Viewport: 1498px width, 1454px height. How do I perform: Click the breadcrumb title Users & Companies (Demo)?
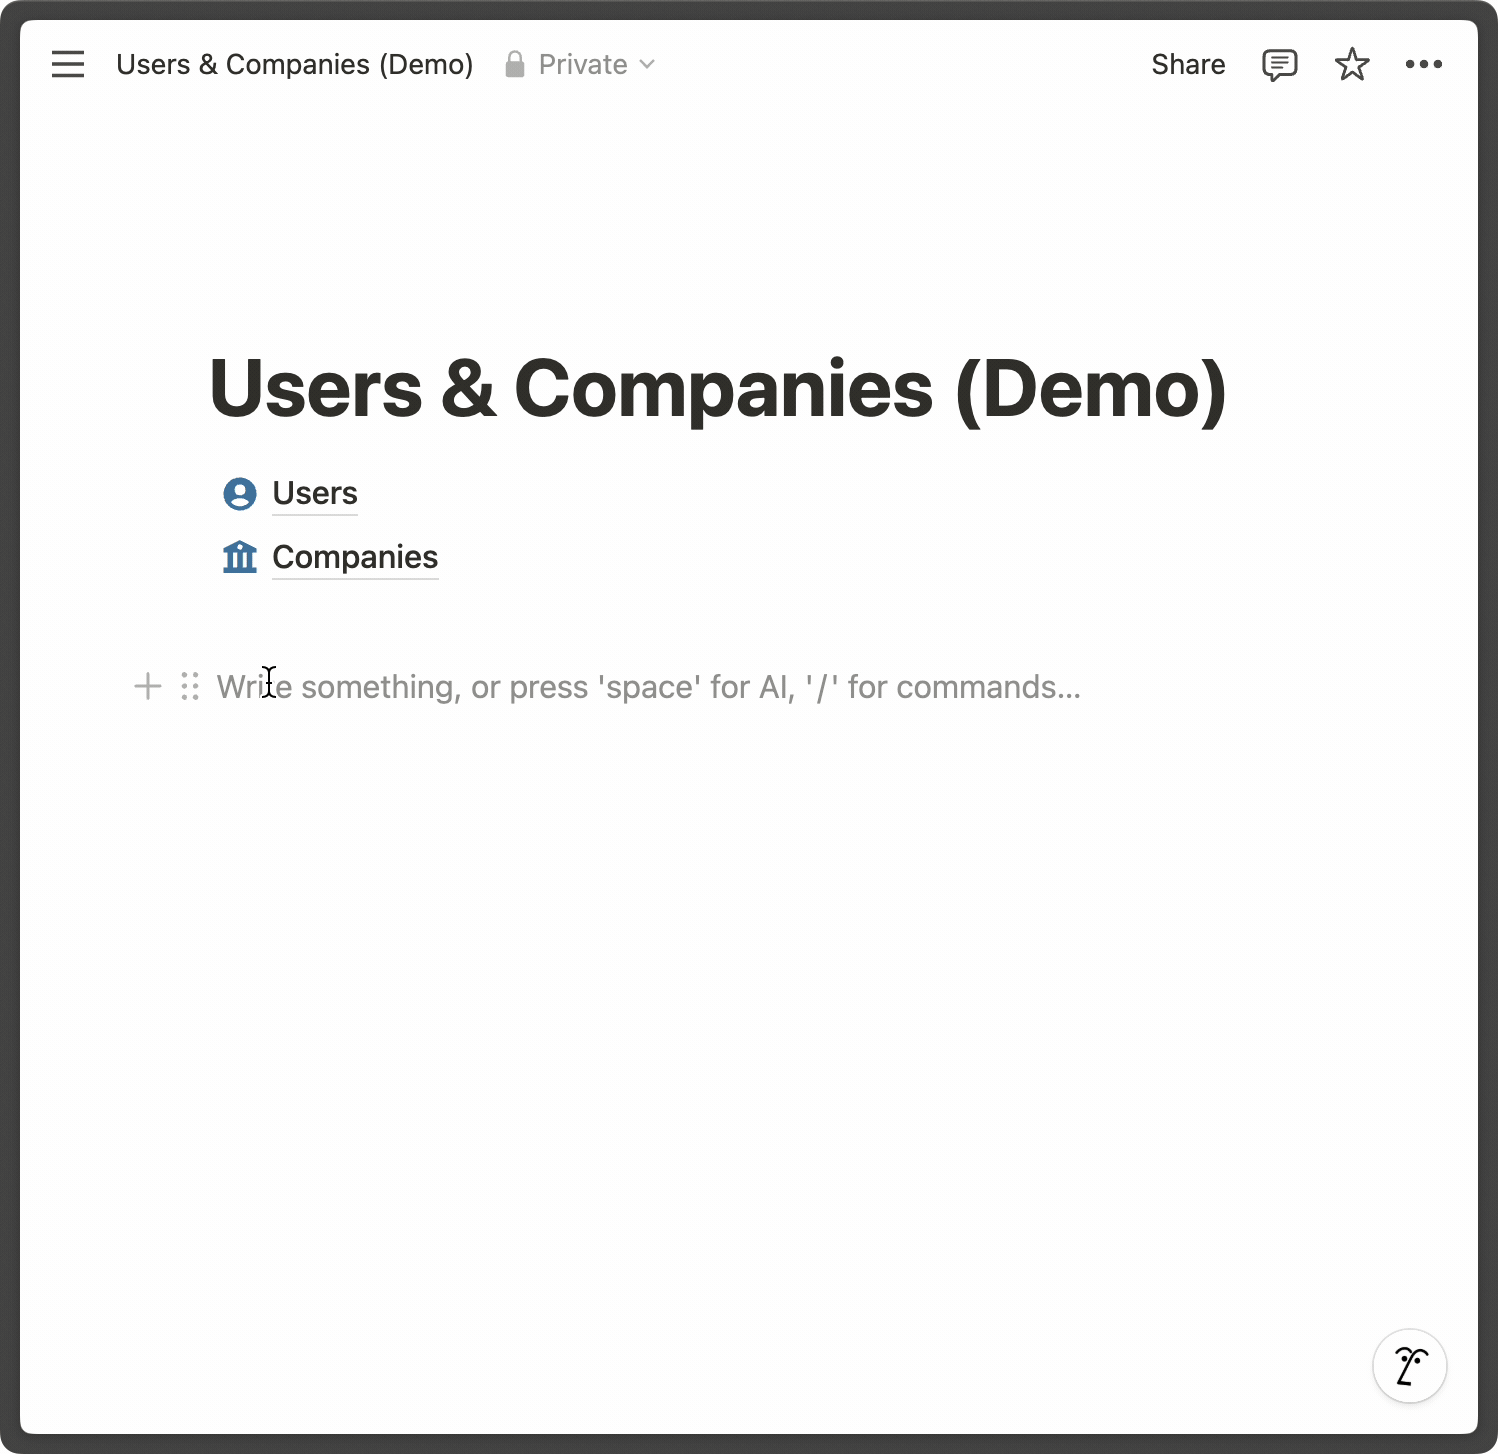295,65
